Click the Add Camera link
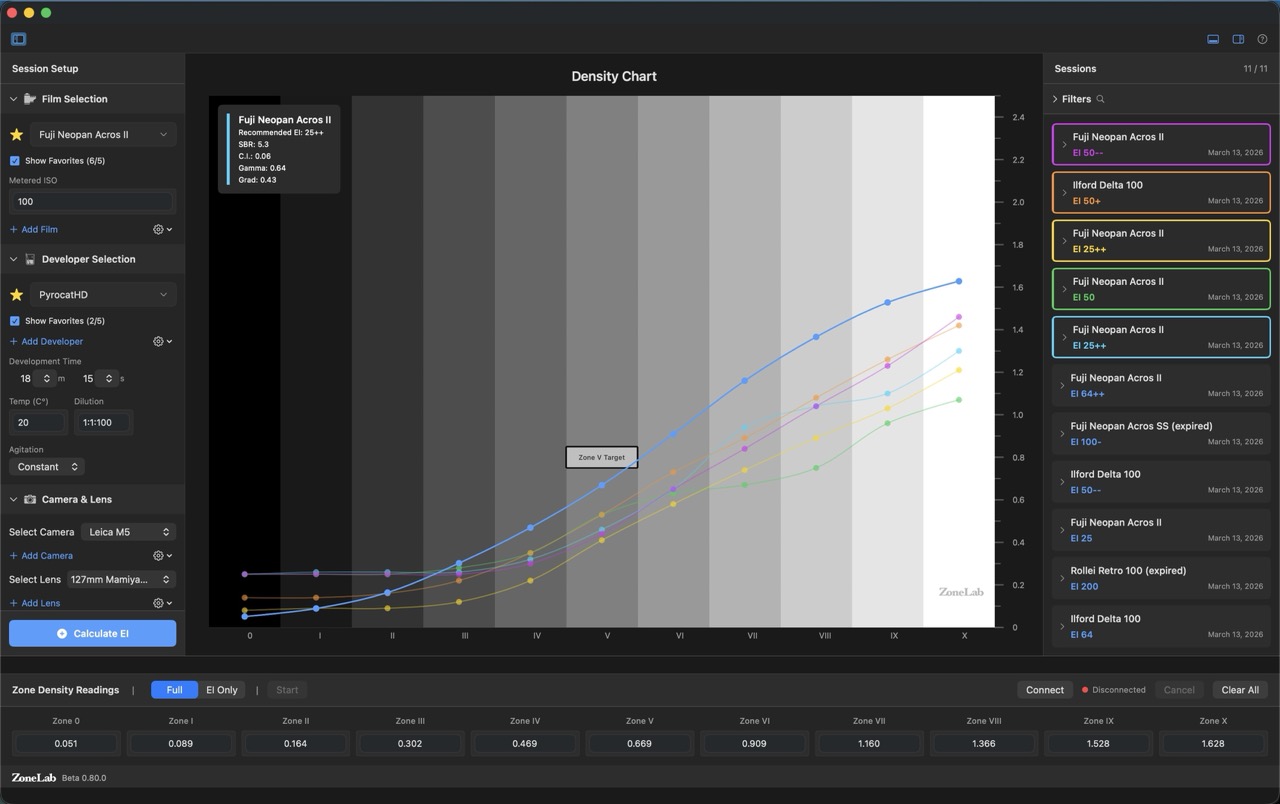1280x804 pixels. click(41, 555)
